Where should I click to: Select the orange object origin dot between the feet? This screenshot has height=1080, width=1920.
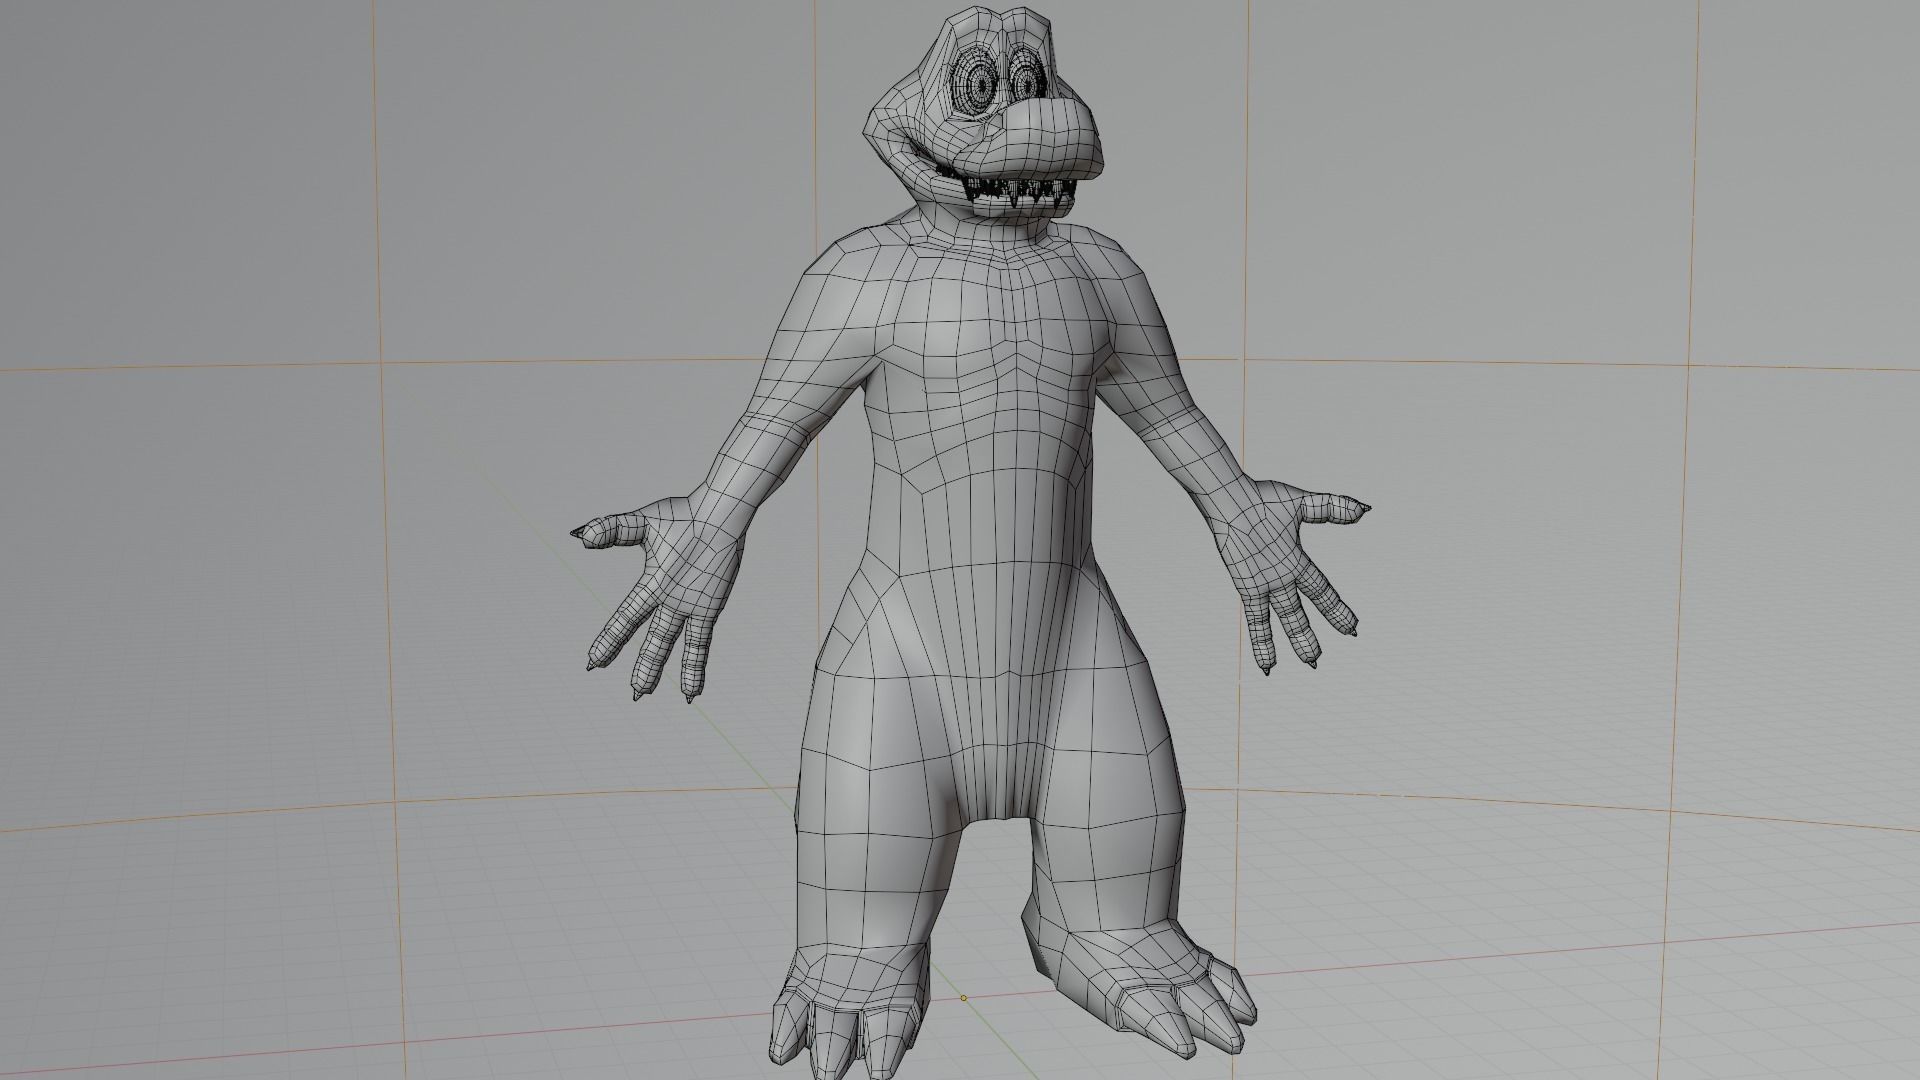[x=963, y=997]
